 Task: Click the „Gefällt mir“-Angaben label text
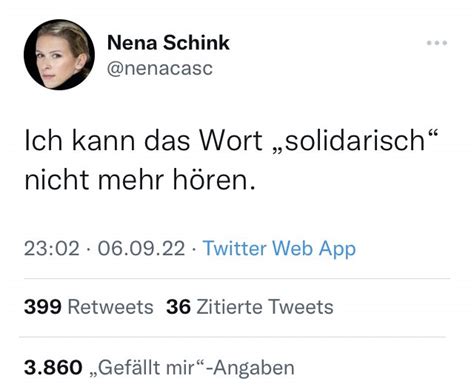pyautogui.click(x=192, y=368)
